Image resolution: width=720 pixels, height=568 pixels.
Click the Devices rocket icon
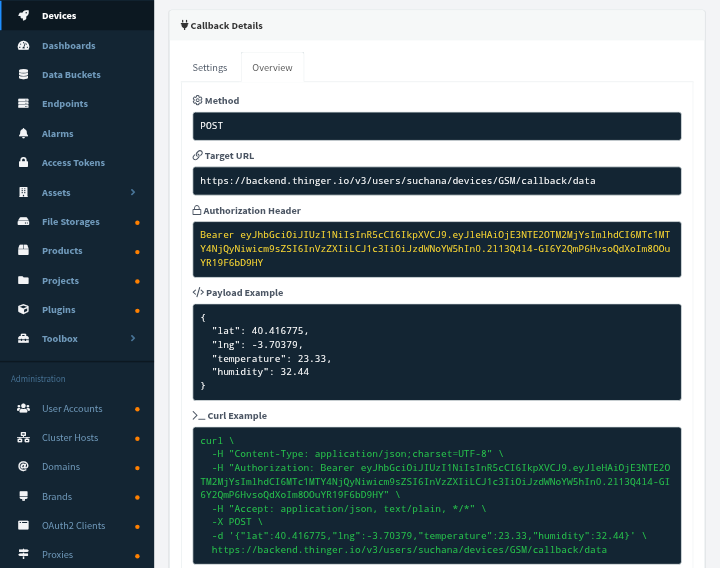tap(23, 16)
